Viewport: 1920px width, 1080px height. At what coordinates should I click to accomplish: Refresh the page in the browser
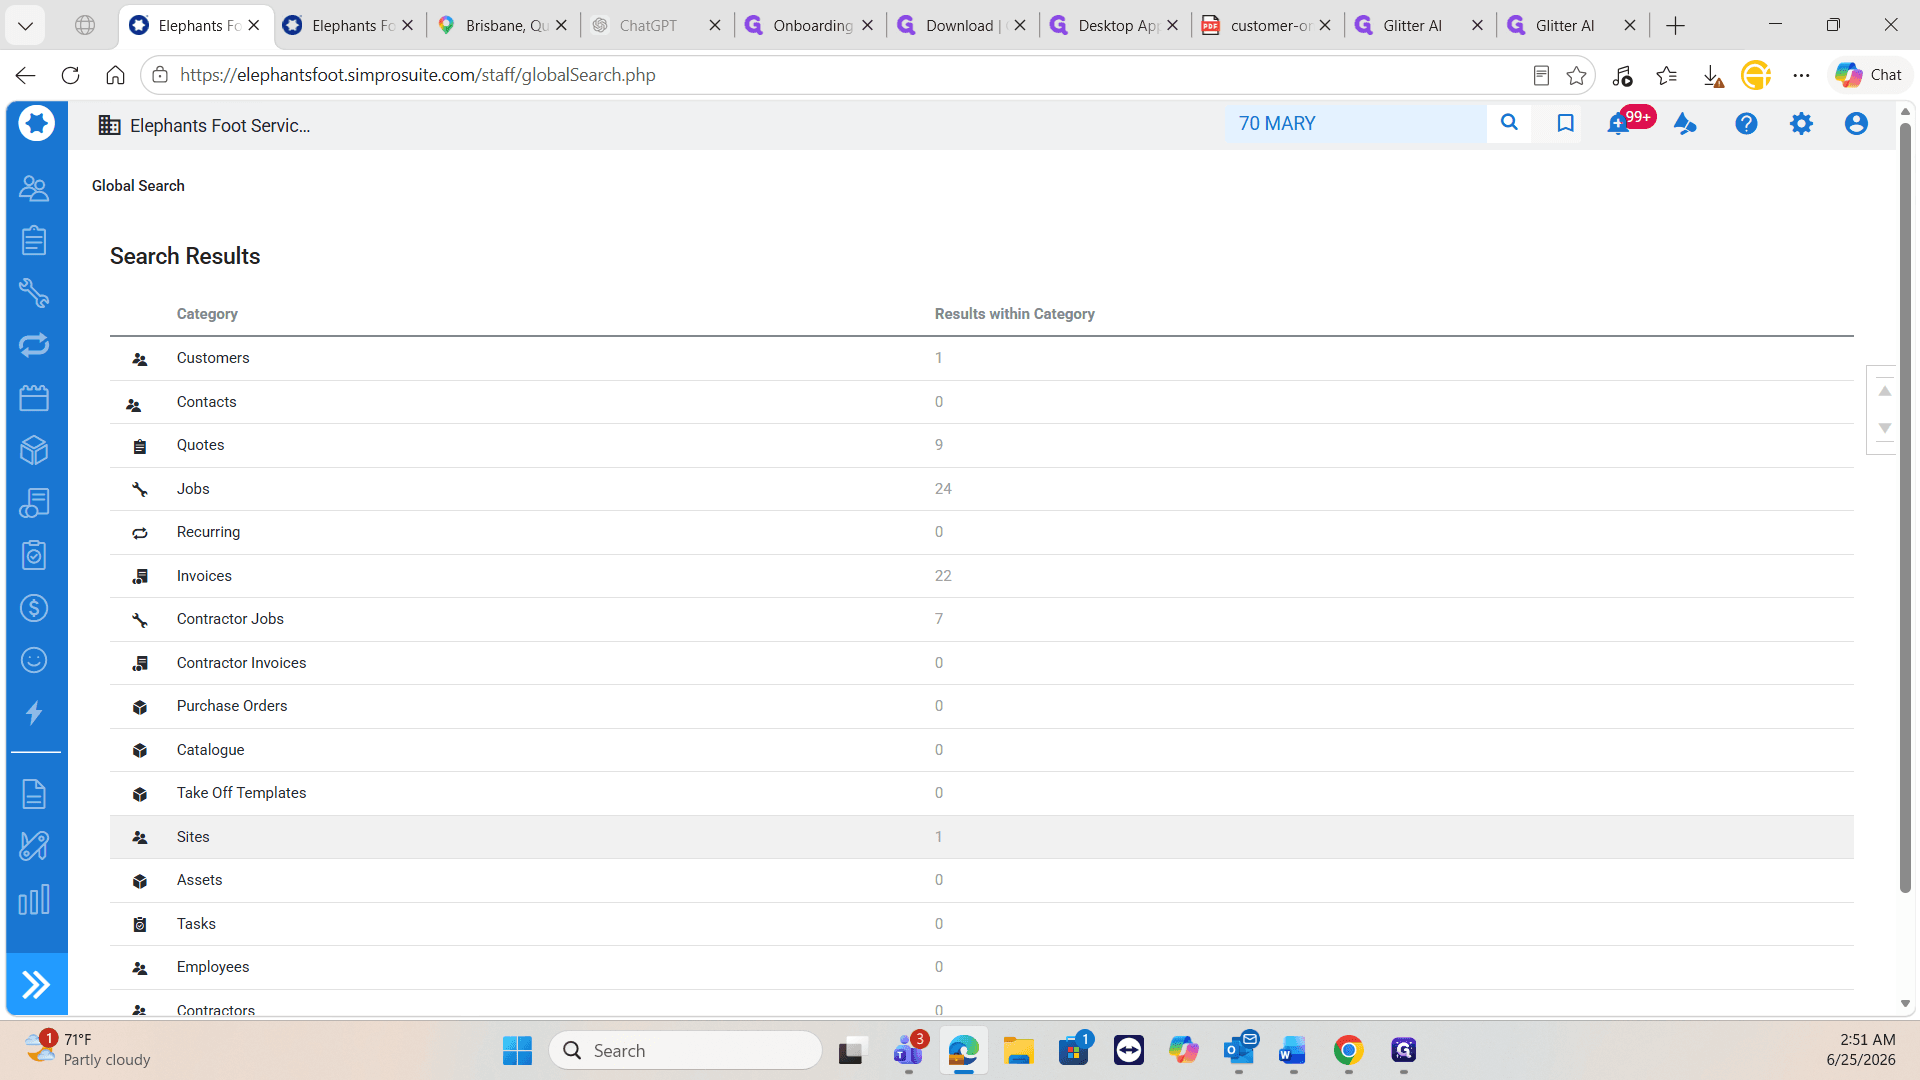(70, 75)
